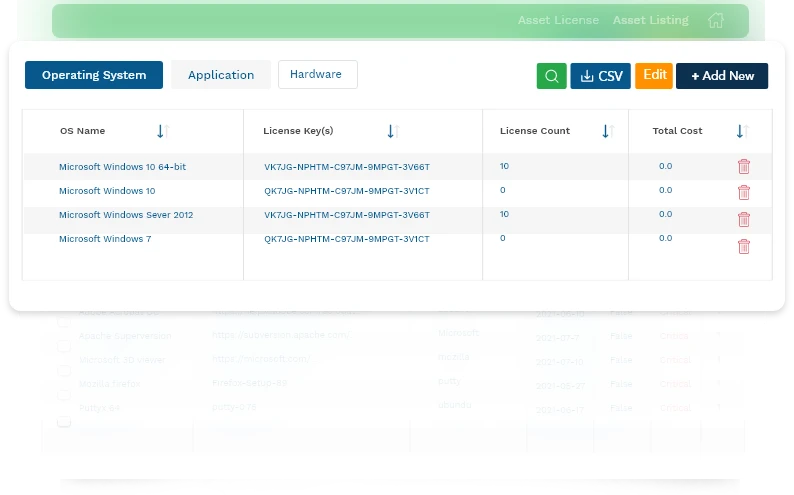Viewport: 794px width, 495px height.
Task: Select Microsoft Windows Sever 2012 name
Action: [x=126, y=215]
